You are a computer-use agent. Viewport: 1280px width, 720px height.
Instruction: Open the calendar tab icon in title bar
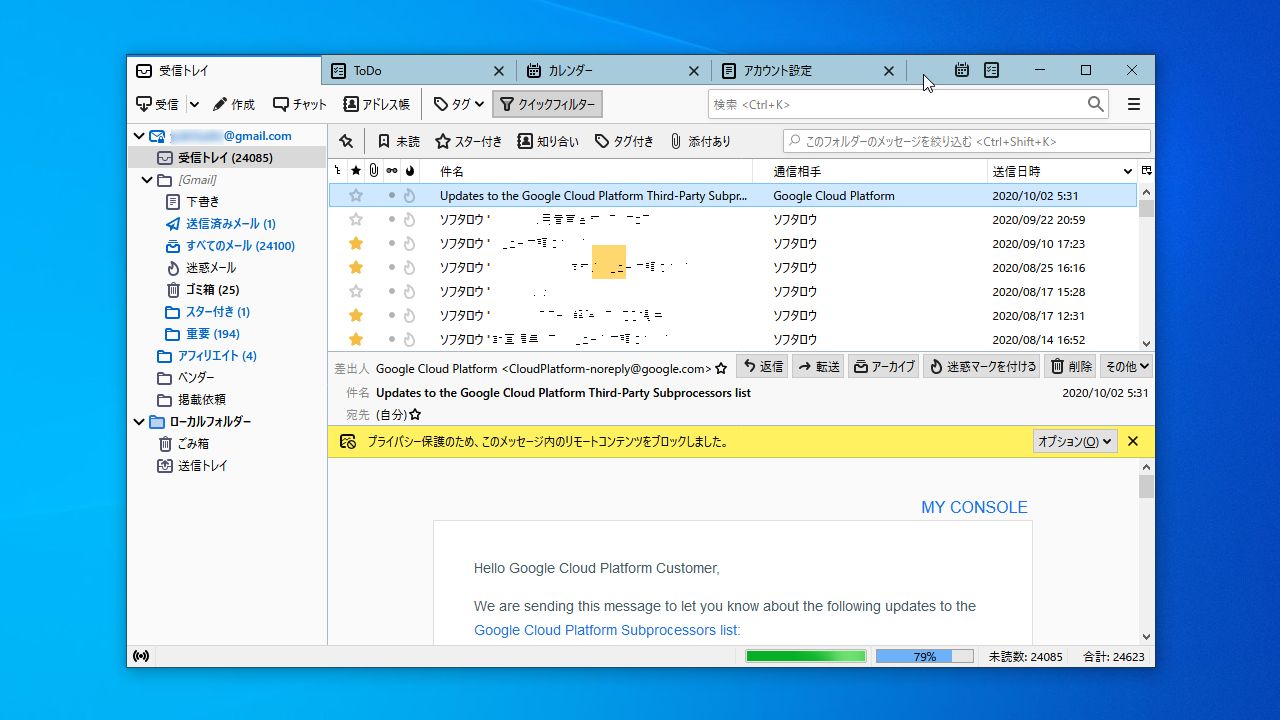(961, 70)
